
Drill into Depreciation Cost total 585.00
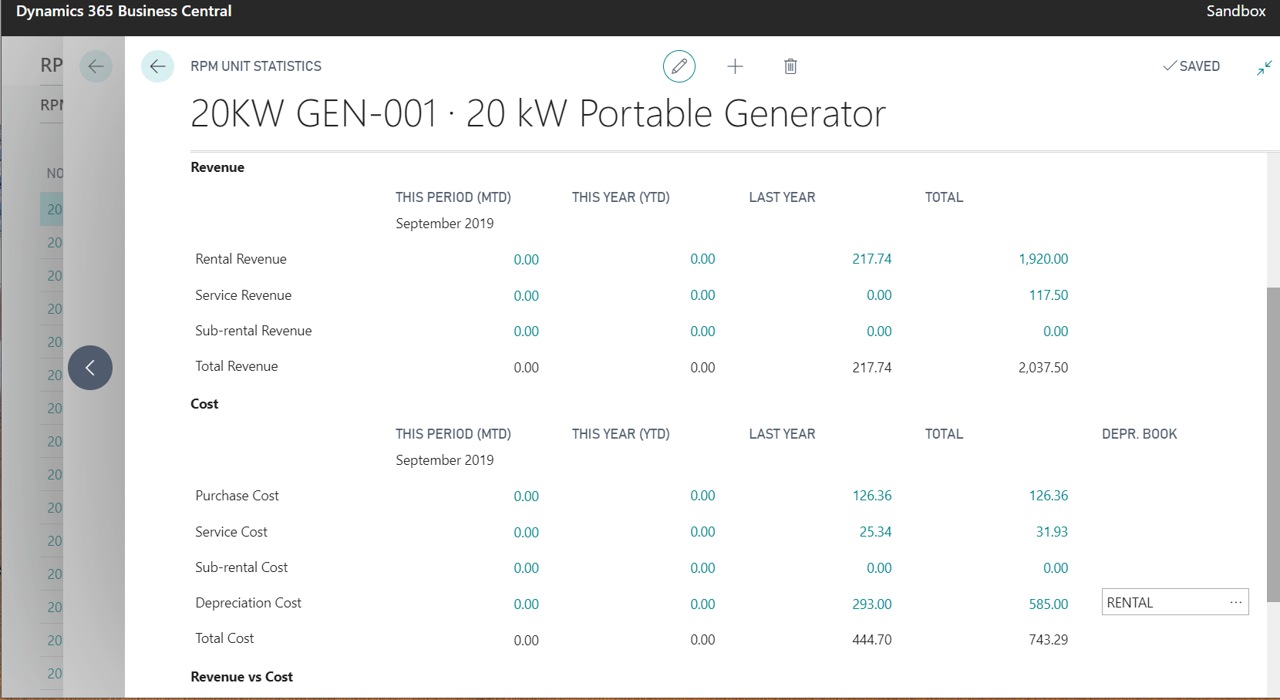1048,604
